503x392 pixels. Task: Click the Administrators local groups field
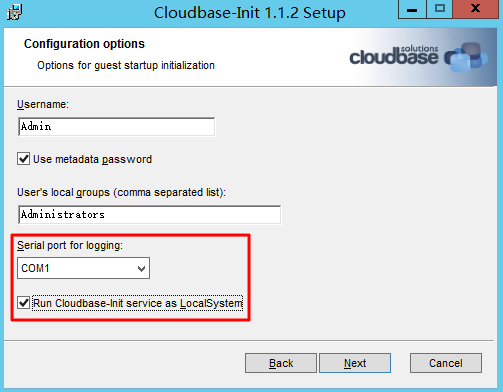[x=149, y=215]
